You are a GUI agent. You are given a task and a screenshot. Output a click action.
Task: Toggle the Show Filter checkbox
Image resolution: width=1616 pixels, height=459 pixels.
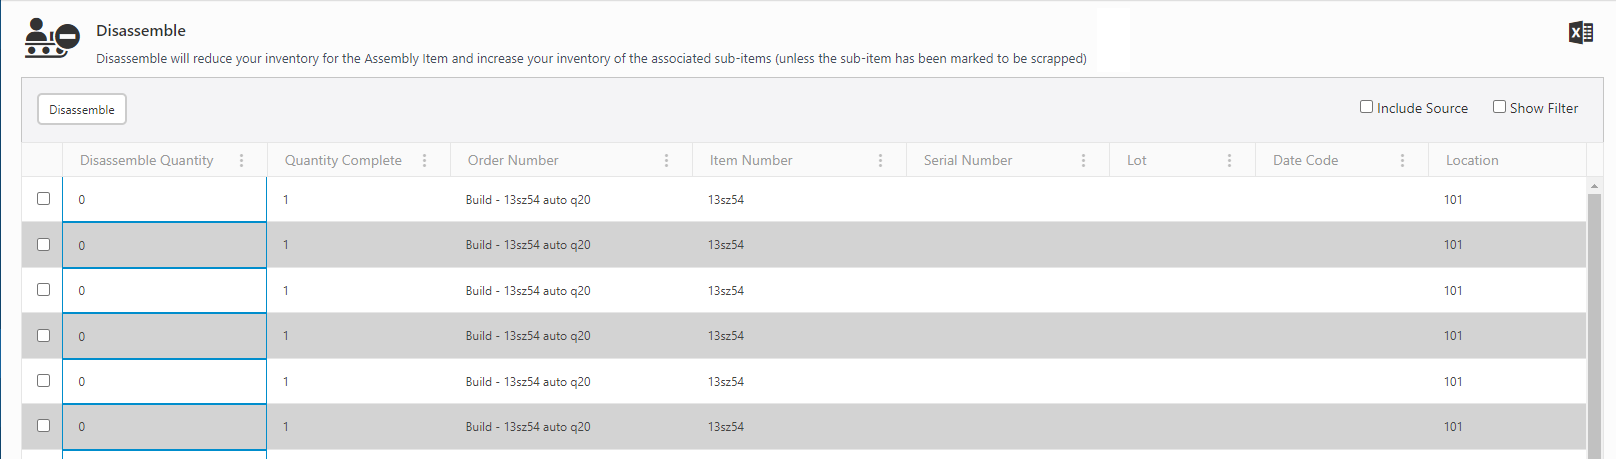point(1499,107)
